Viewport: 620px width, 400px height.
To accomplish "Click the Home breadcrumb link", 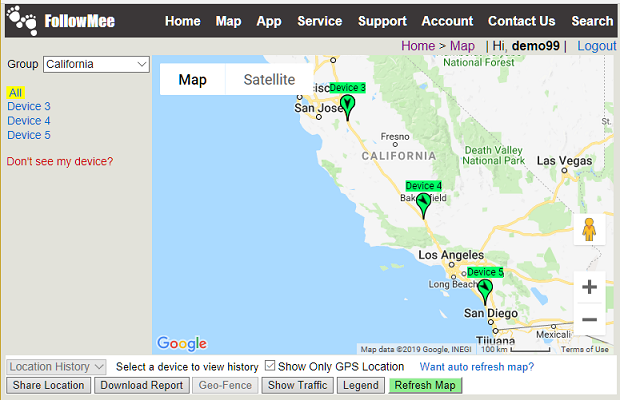I will [x=418, y=46].
